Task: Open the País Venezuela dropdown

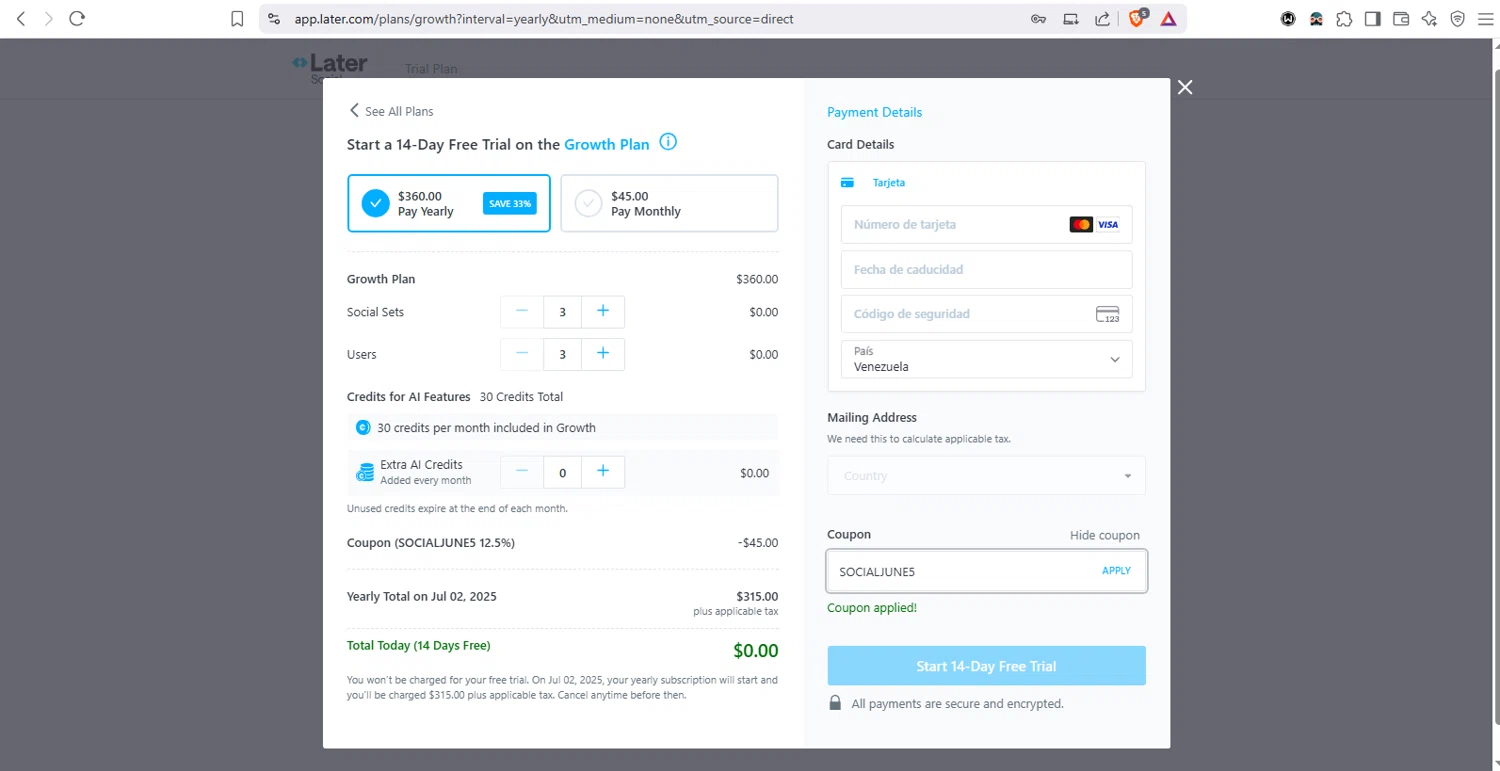Action: (x=986, y=359)
